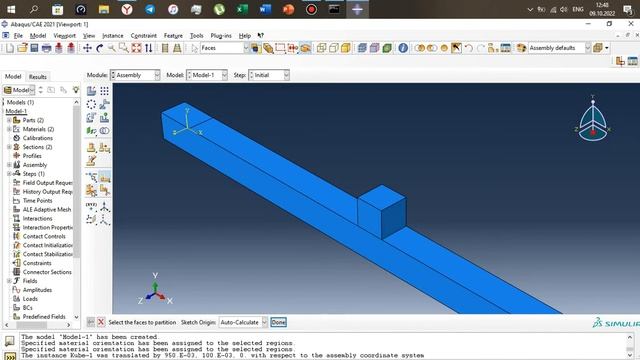Open Windows Start menu
Screen dimensions: 640x360
tap(11, 9)
